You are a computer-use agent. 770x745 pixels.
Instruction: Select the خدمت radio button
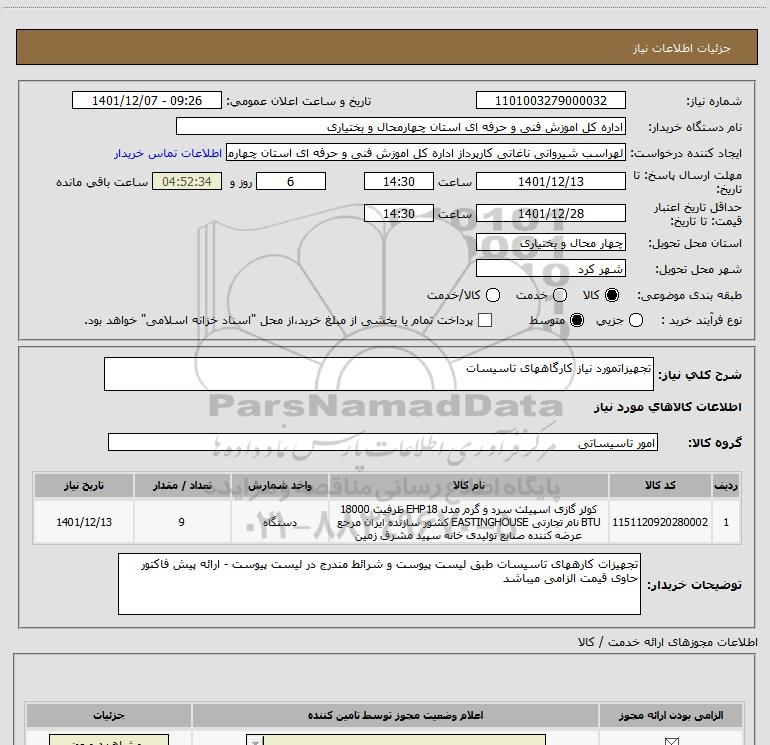(560, 295)
